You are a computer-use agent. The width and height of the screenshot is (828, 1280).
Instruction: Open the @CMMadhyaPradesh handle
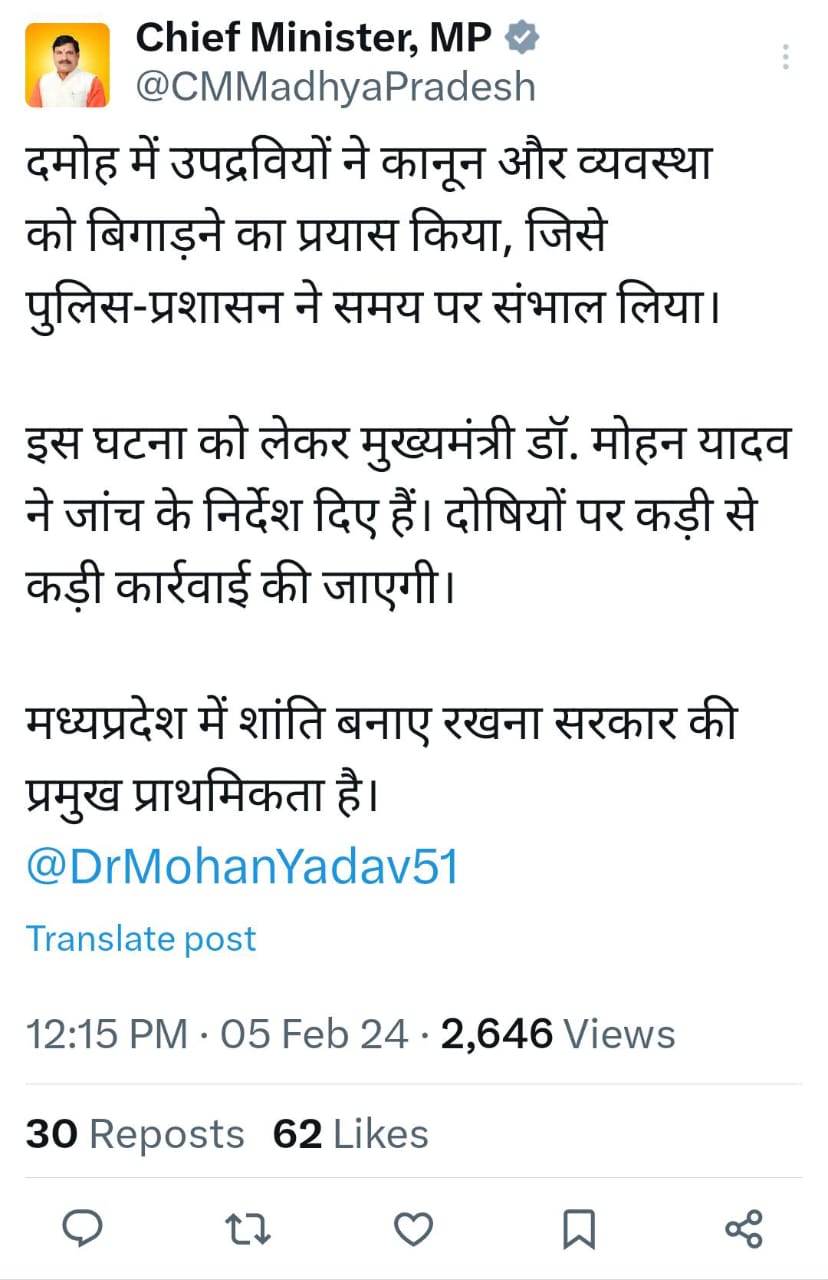pyautogui.click(x=336, y=87)
